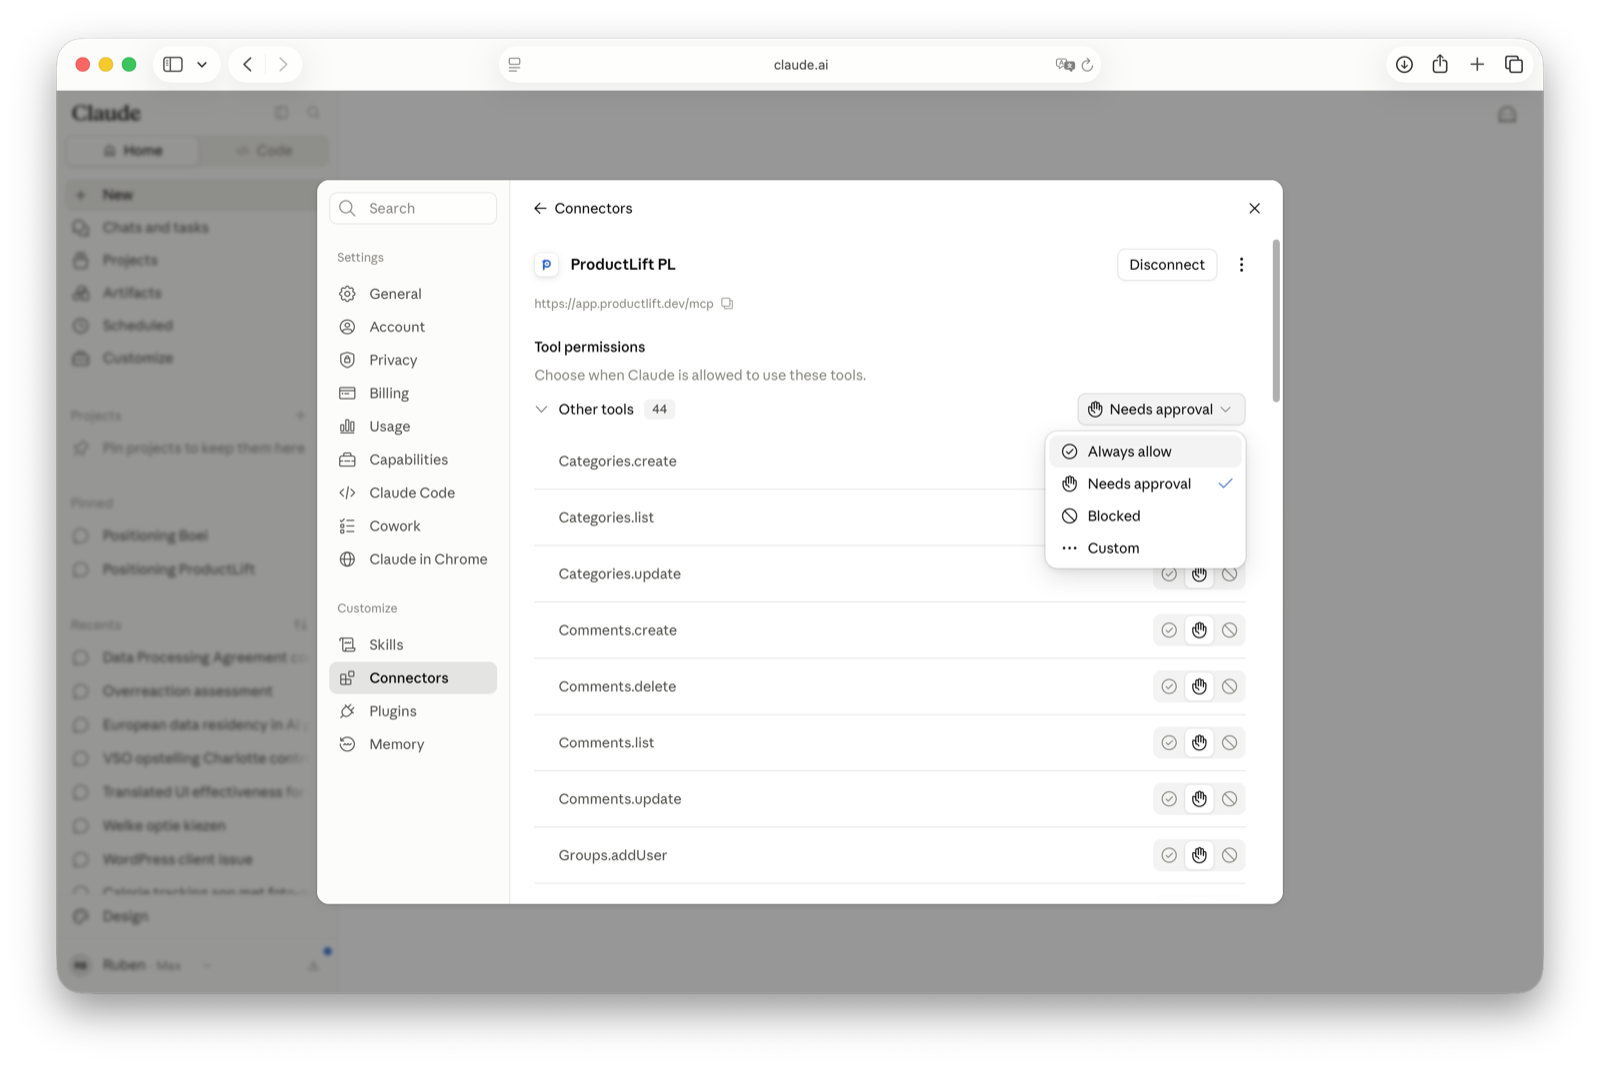This screenshot has height=1068, width=1600.
Task: Select Blocked from the dropdown menu
Action: click(x=1145, y=516)
